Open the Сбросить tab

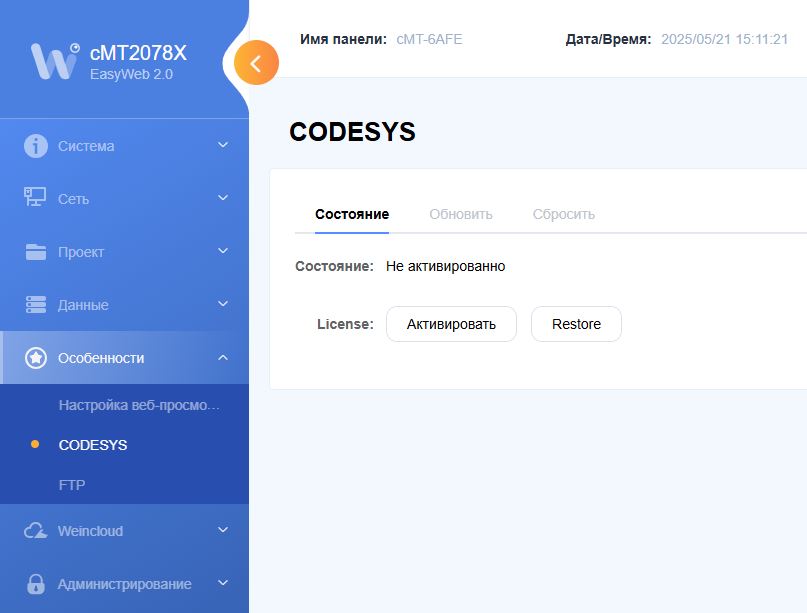pos(564,214)
